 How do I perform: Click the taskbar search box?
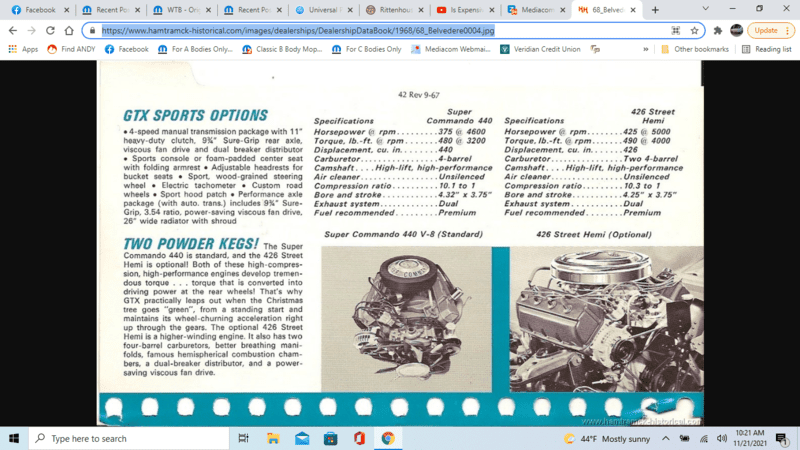tap(129, 438)
